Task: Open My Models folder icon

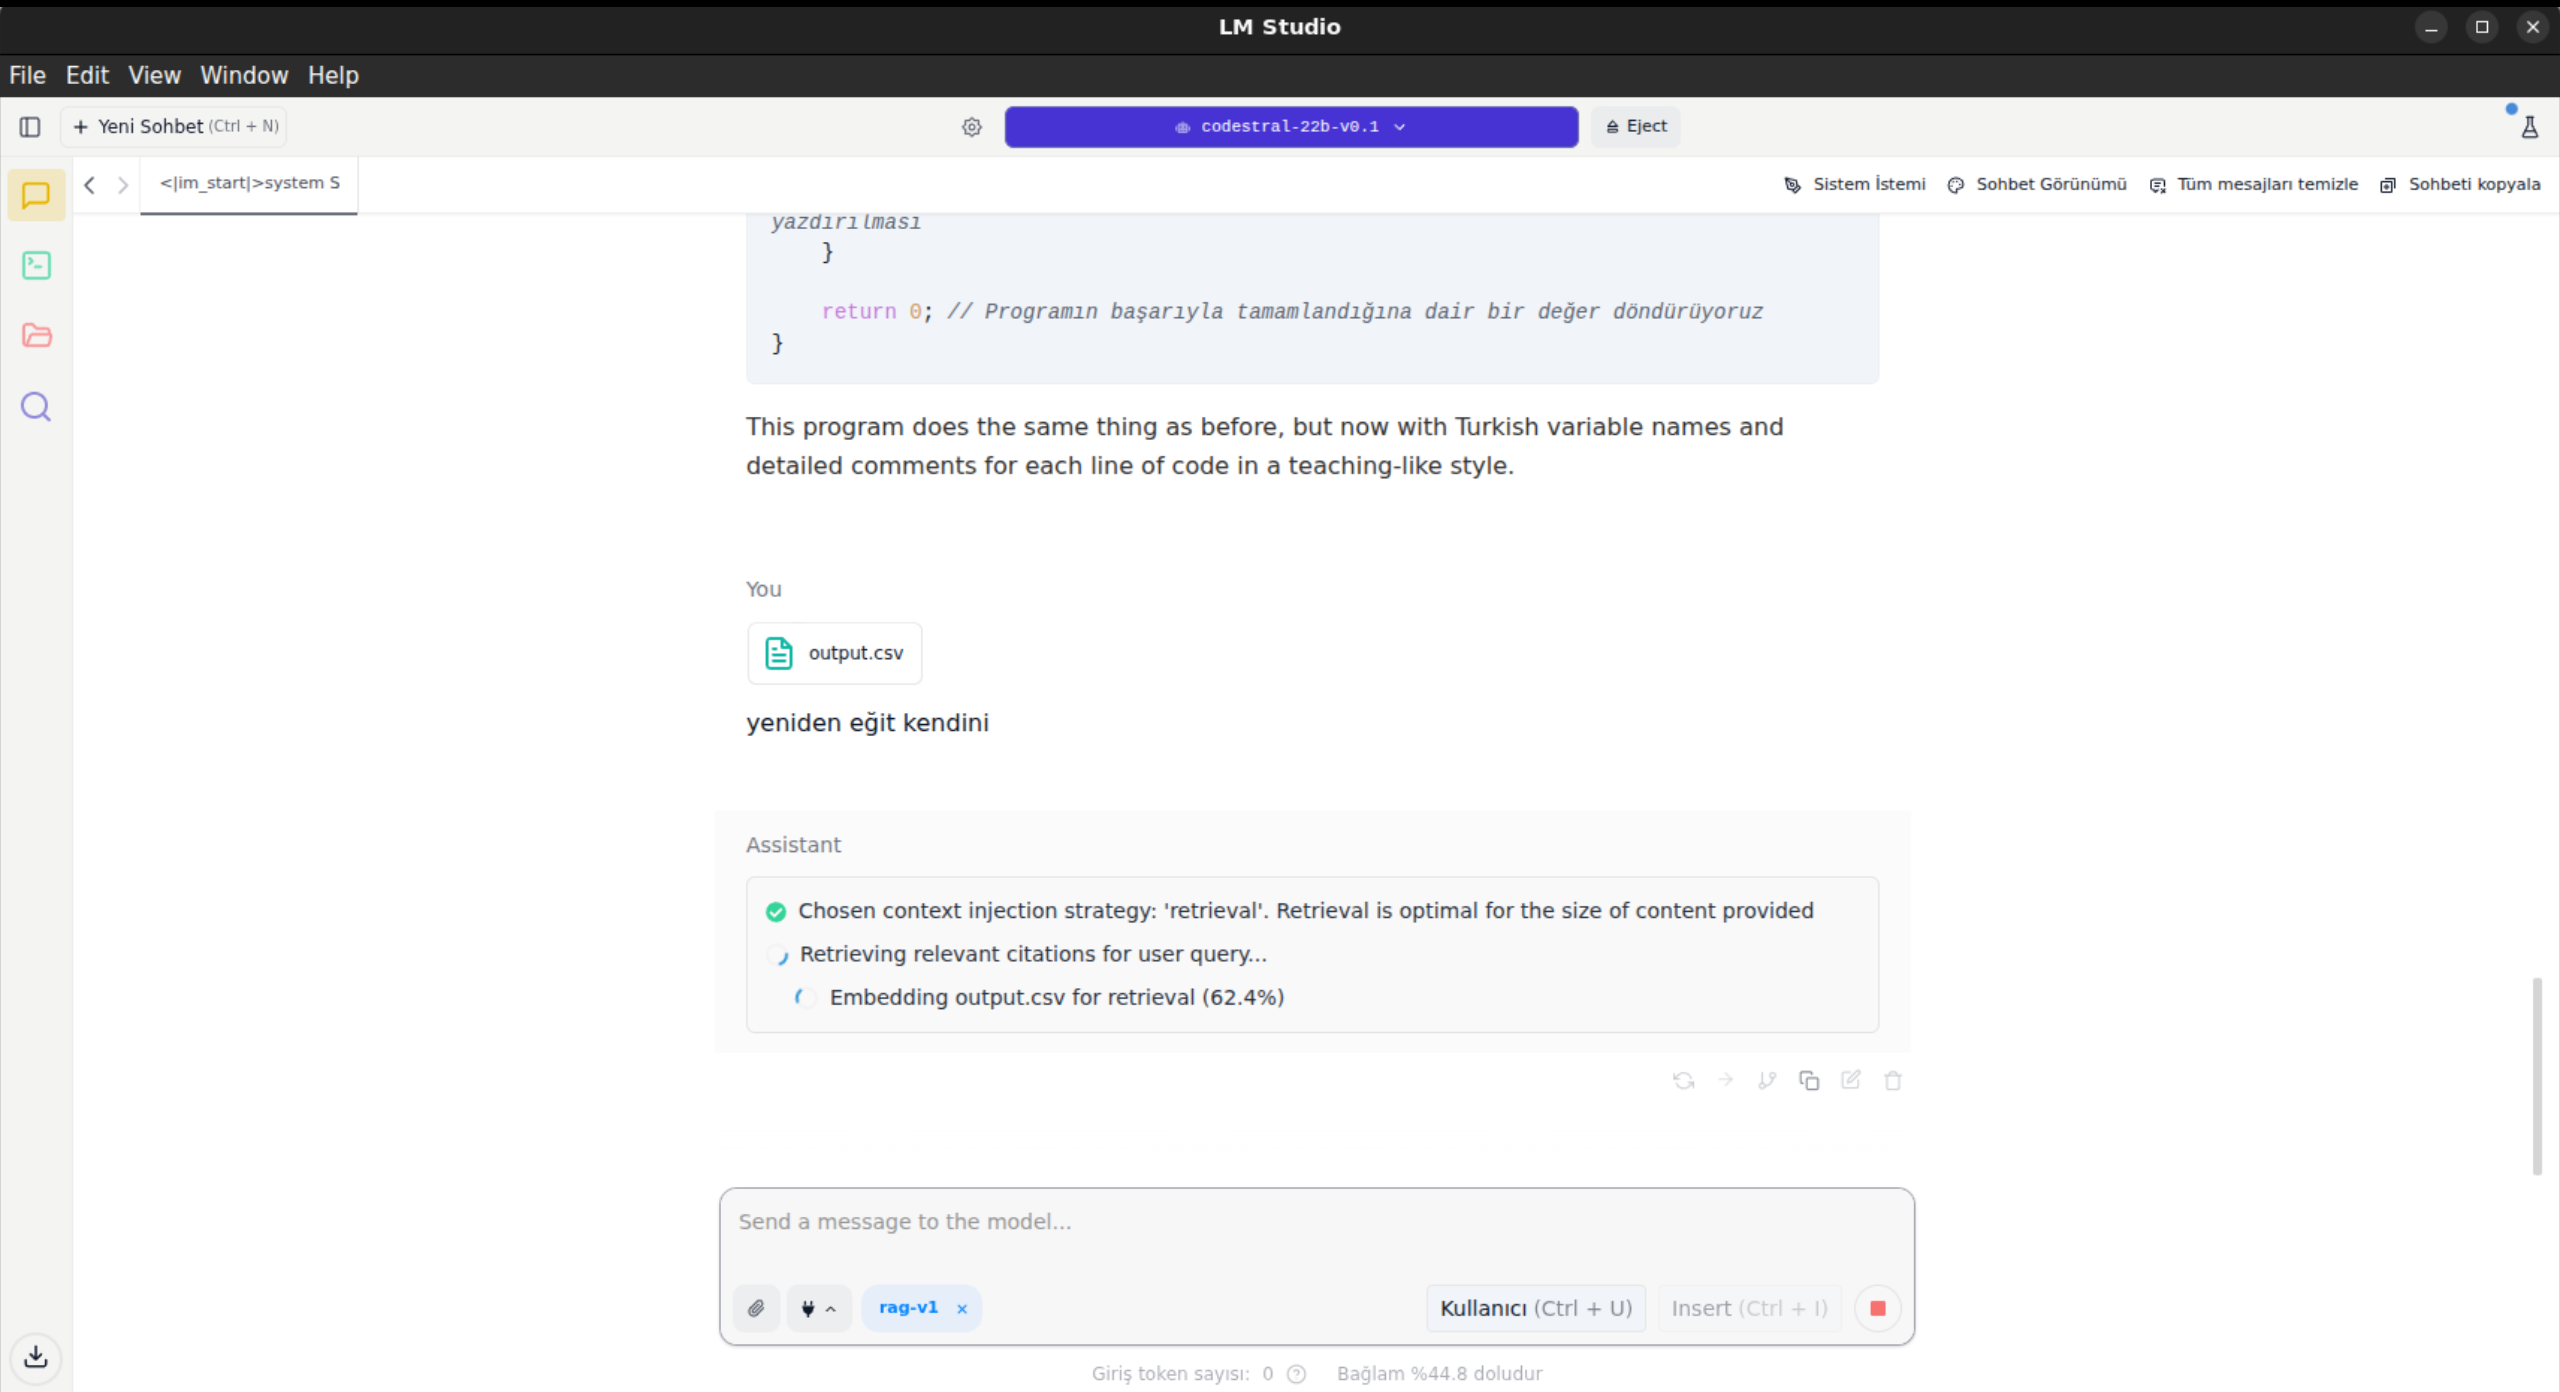Action: (x=36, y=335)
